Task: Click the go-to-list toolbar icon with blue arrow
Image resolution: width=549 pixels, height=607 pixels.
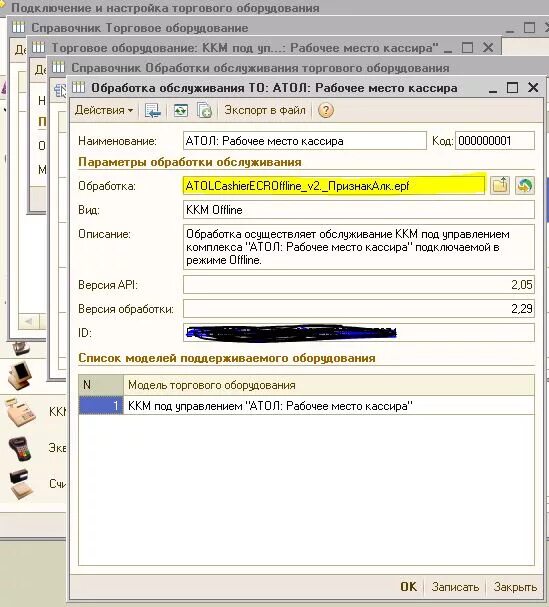Action: tap(153, 110)
